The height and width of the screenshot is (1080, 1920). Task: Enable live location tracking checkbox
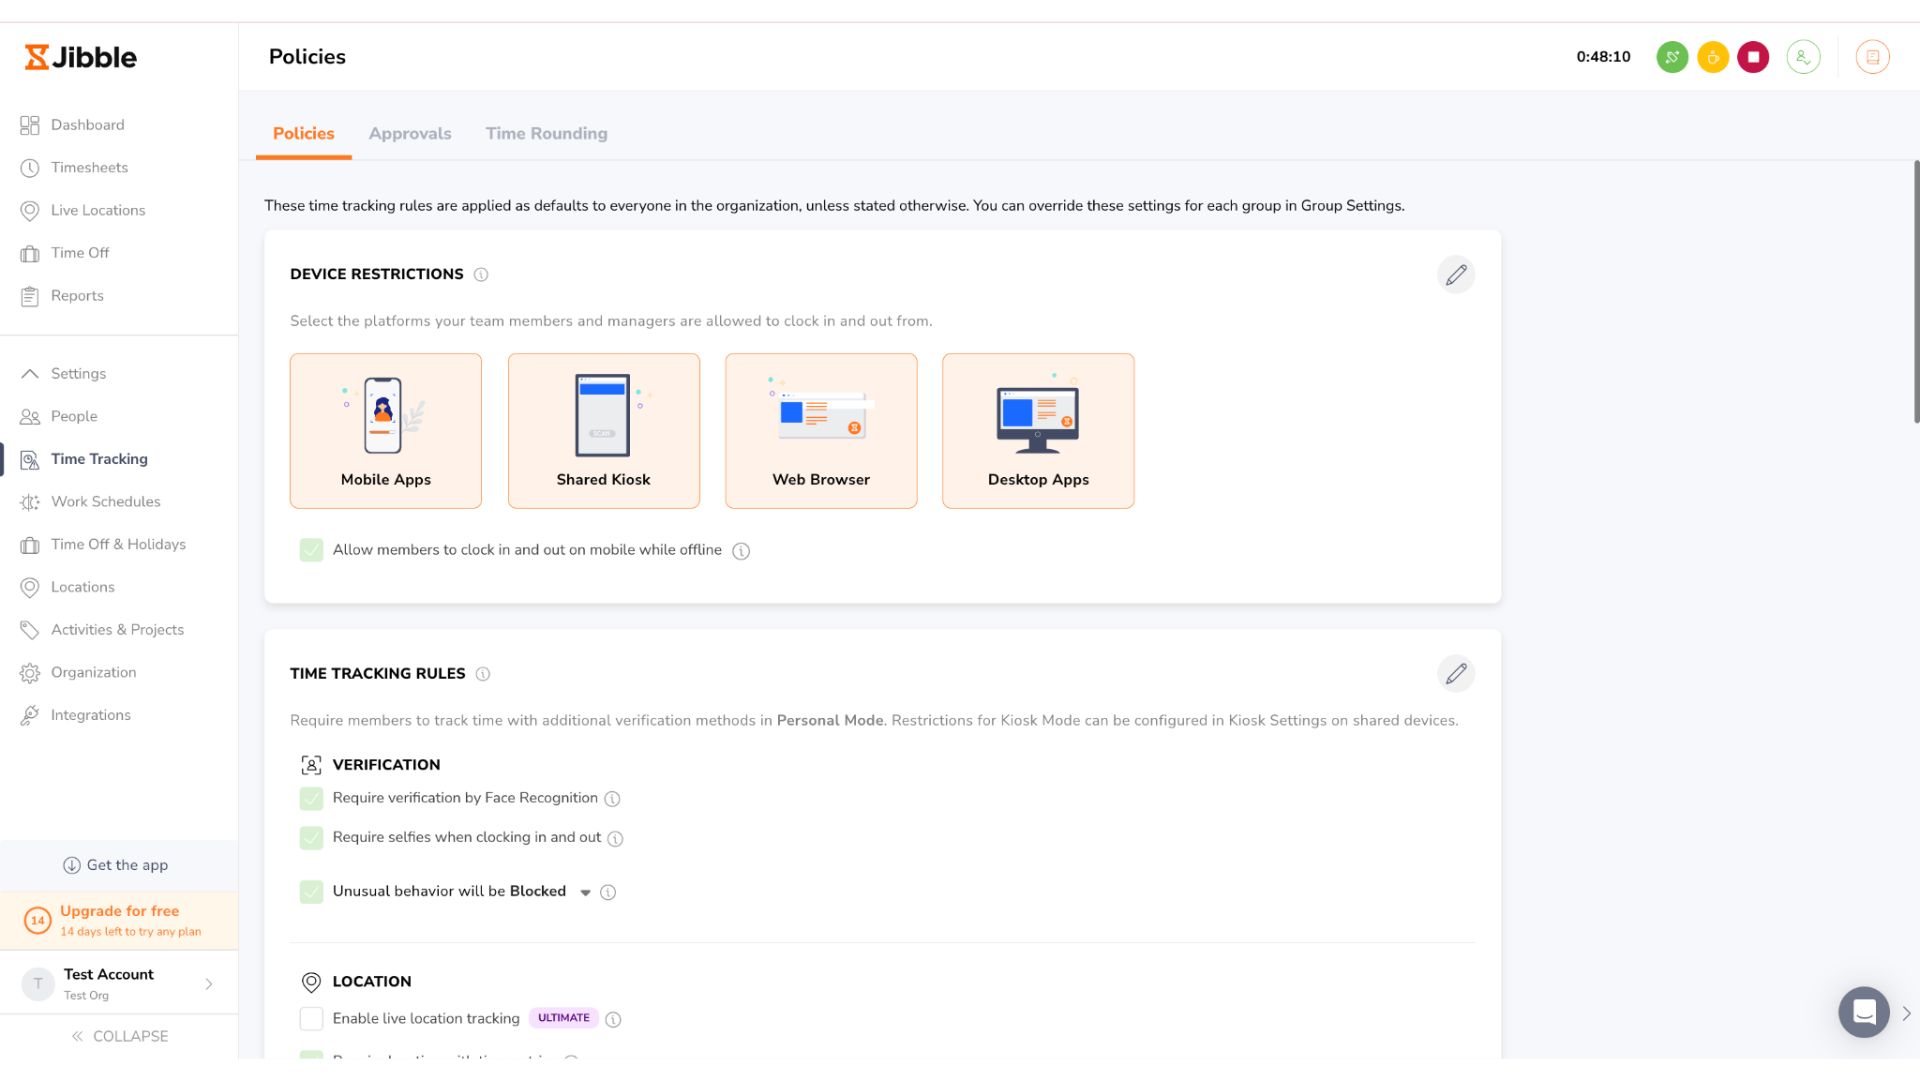click(311, 1018)
